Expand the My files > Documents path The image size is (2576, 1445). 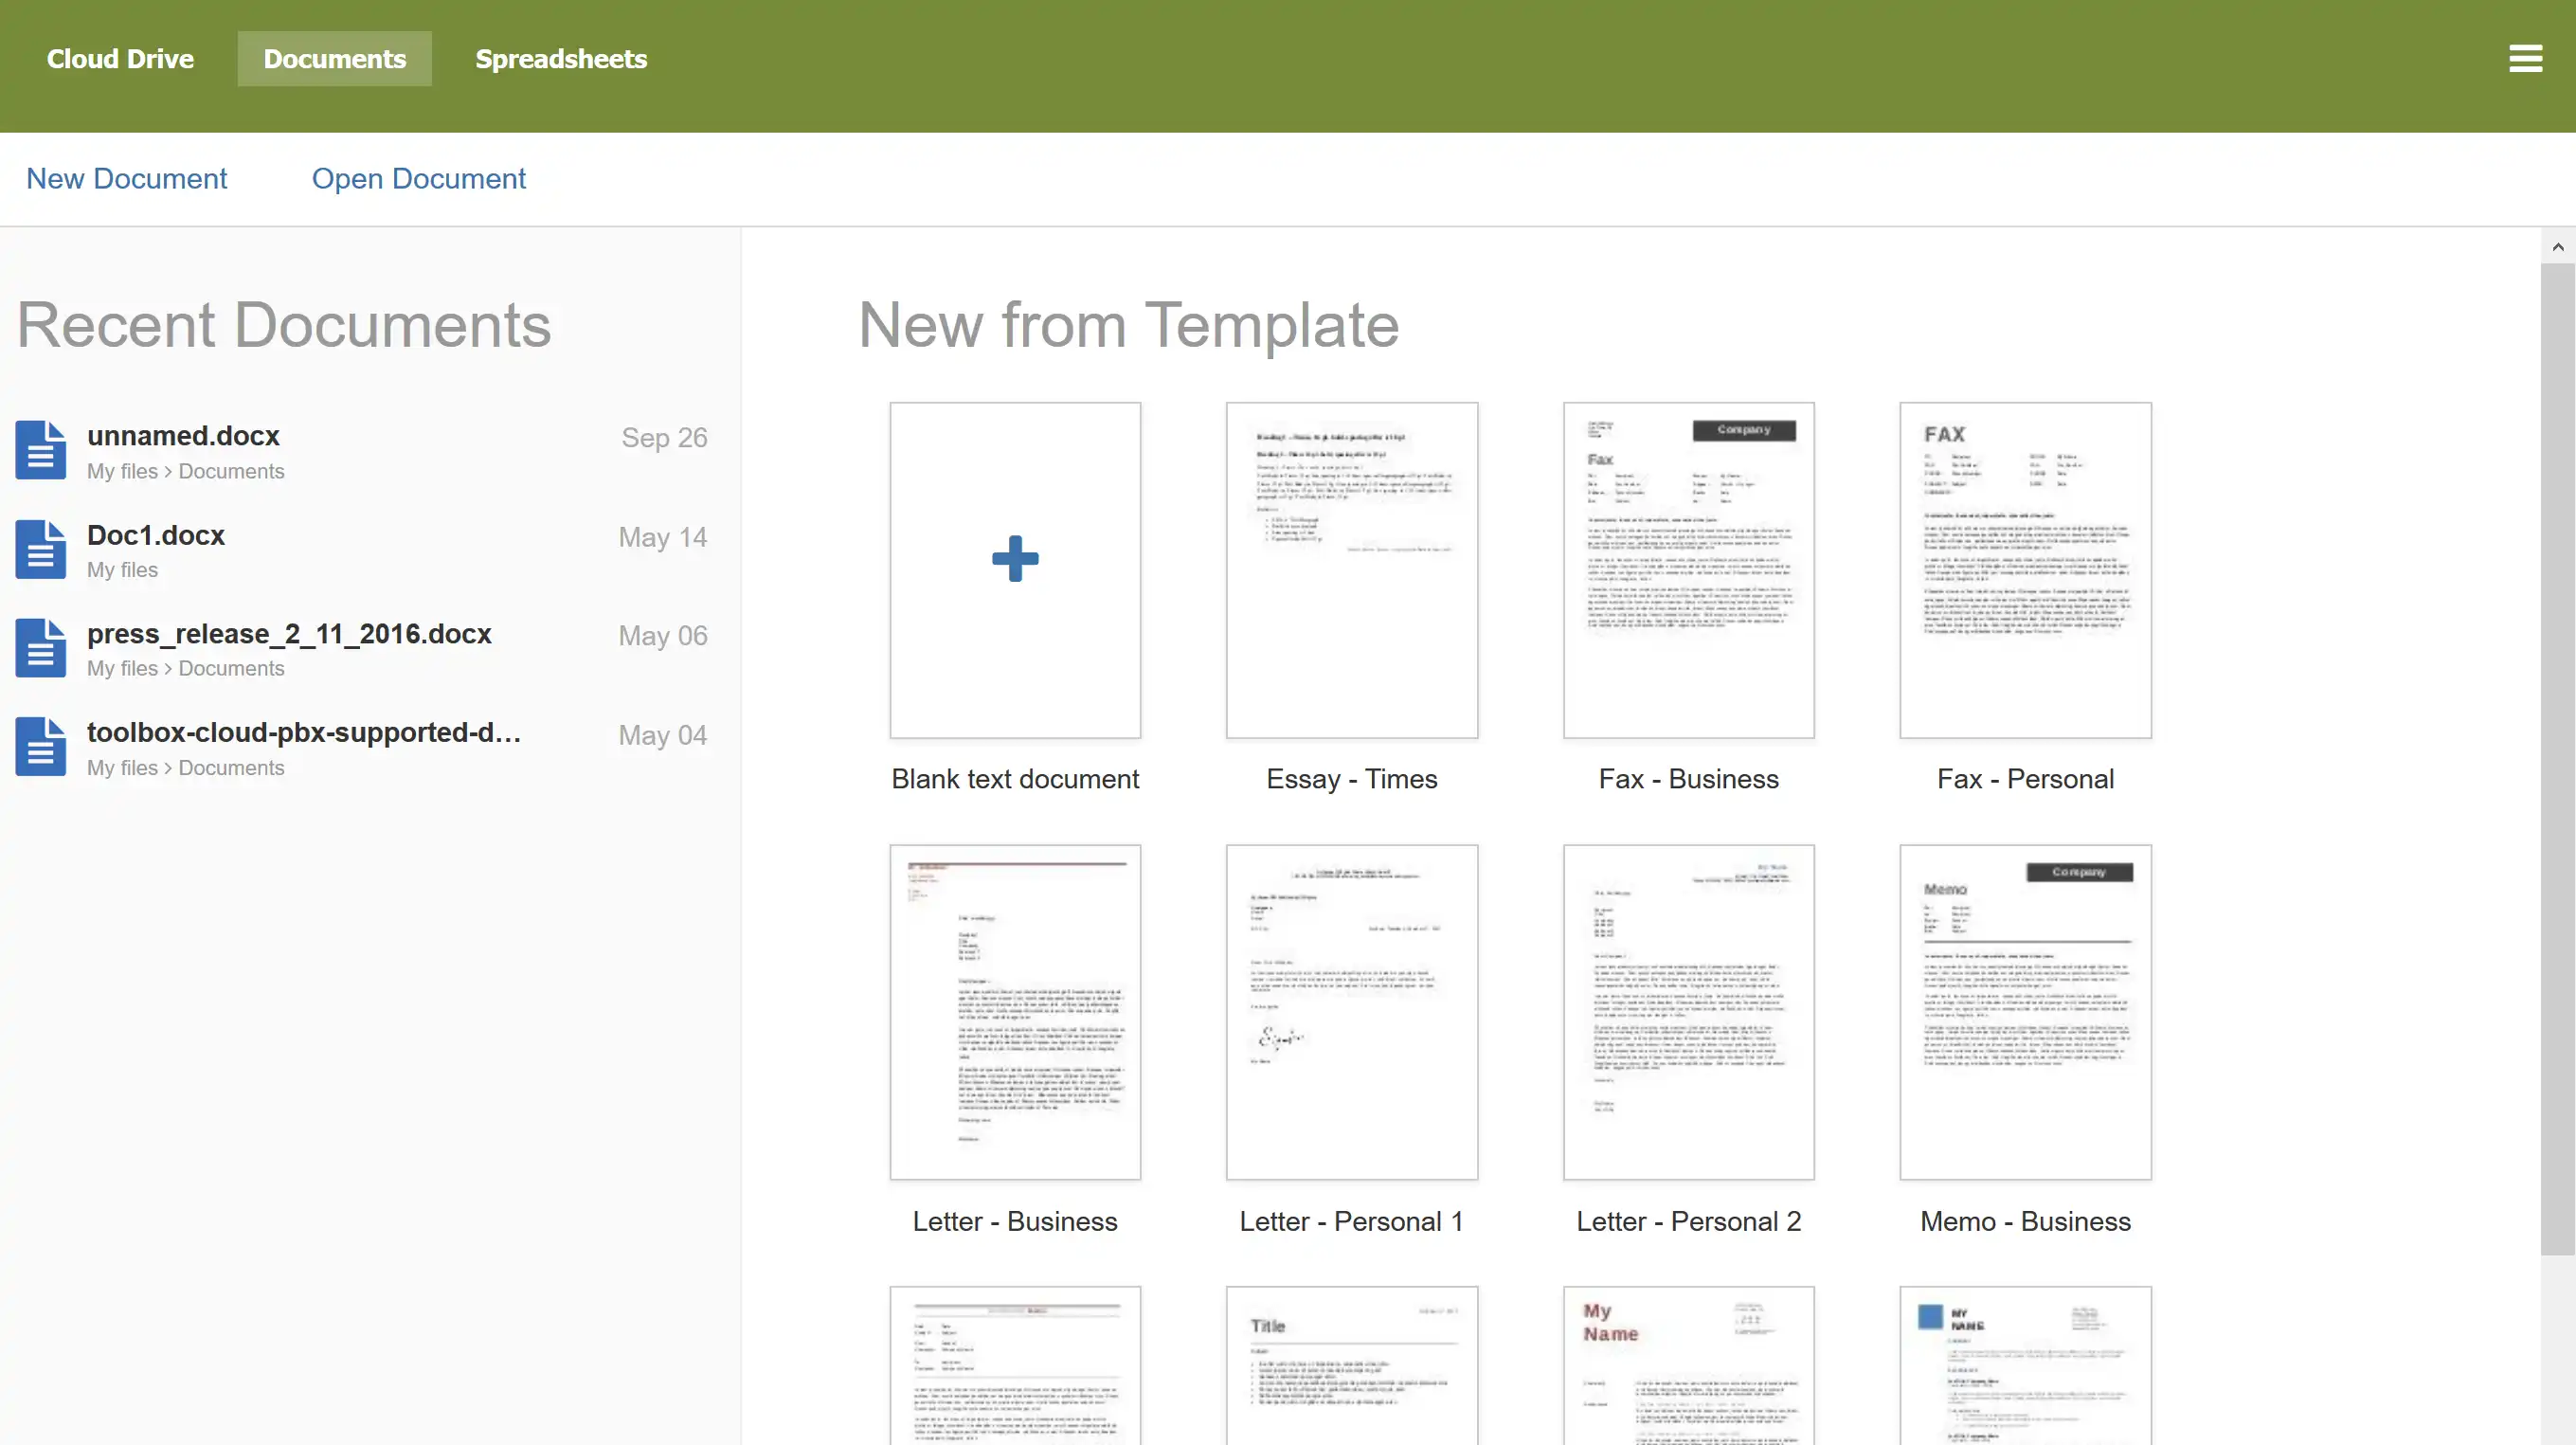click(x=184, y=469)
